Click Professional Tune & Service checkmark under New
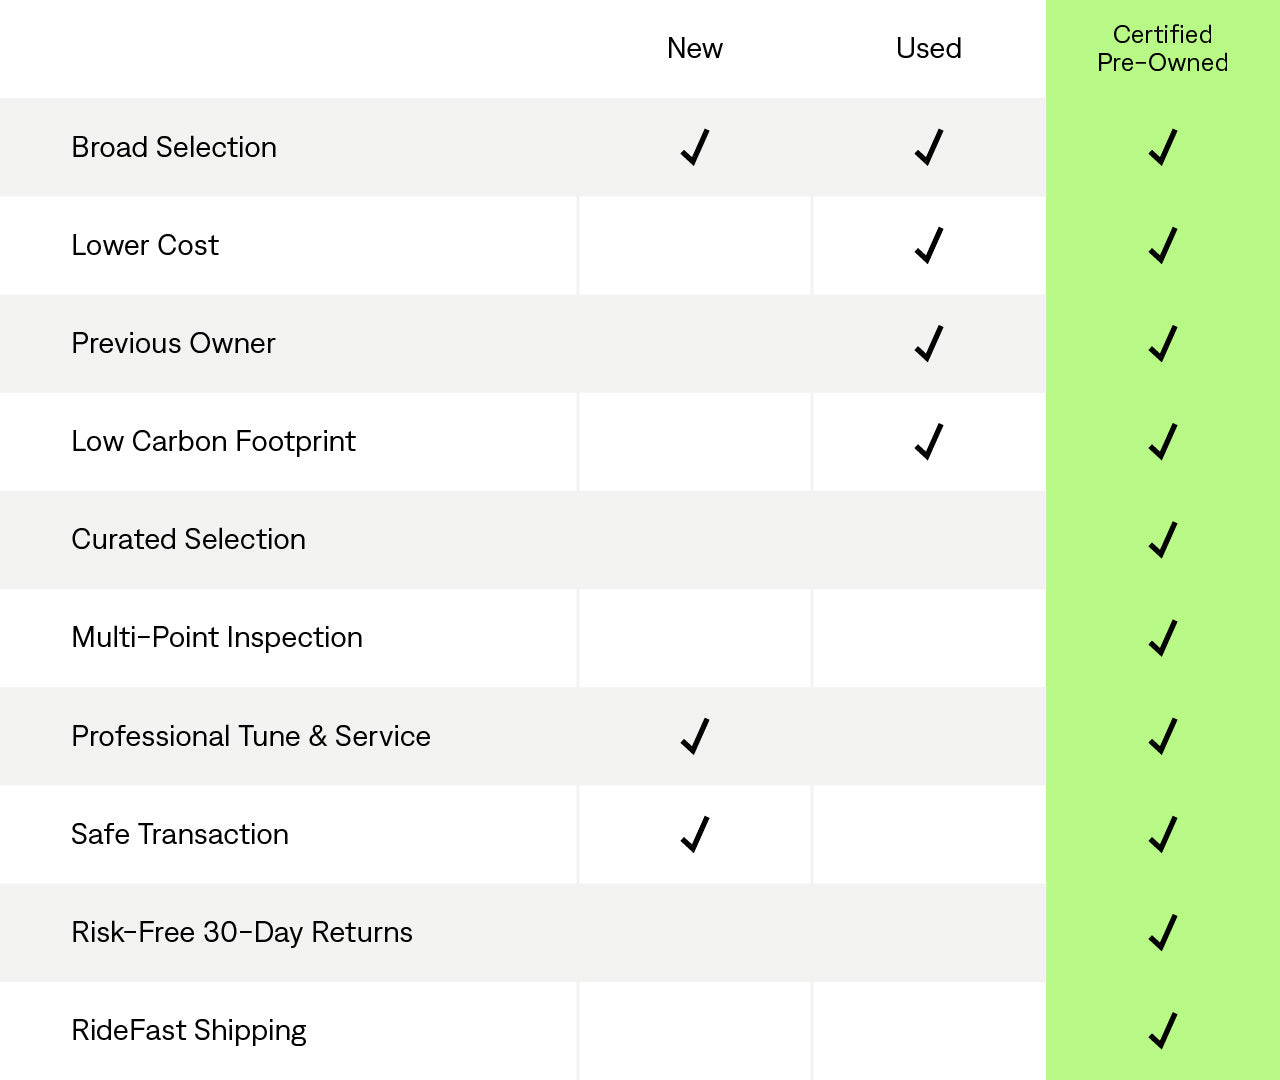The height and width of the screenshot is (1080, 1280). click(695, 736)
